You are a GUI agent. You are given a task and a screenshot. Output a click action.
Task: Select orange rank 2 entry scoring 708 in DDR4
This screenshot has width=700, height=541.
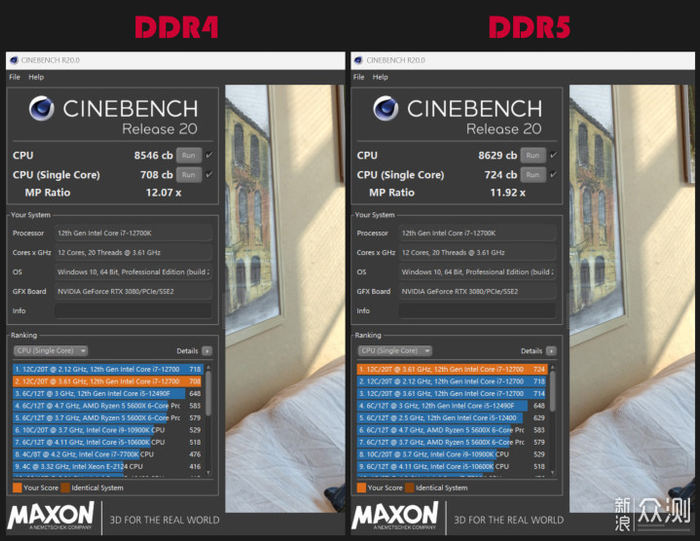pyautogui.click(x=108, y=381)
